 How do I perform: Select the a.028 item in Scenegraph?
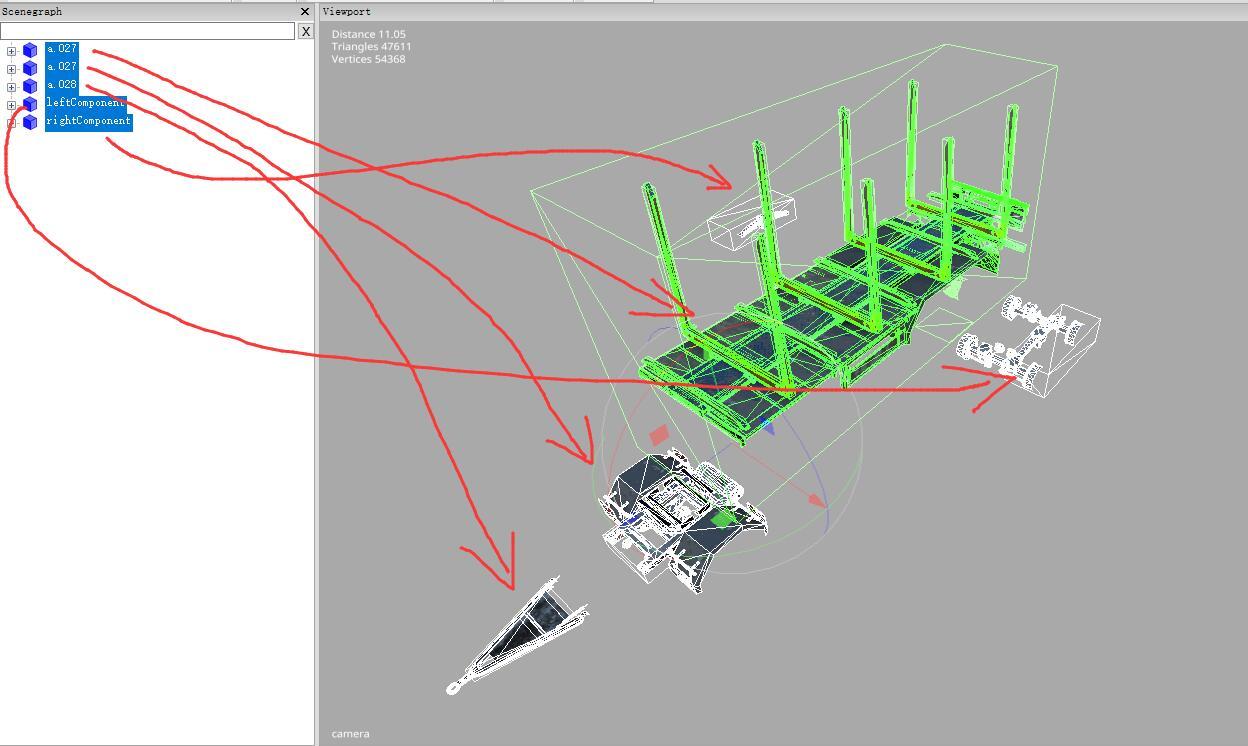click(61, 85)
